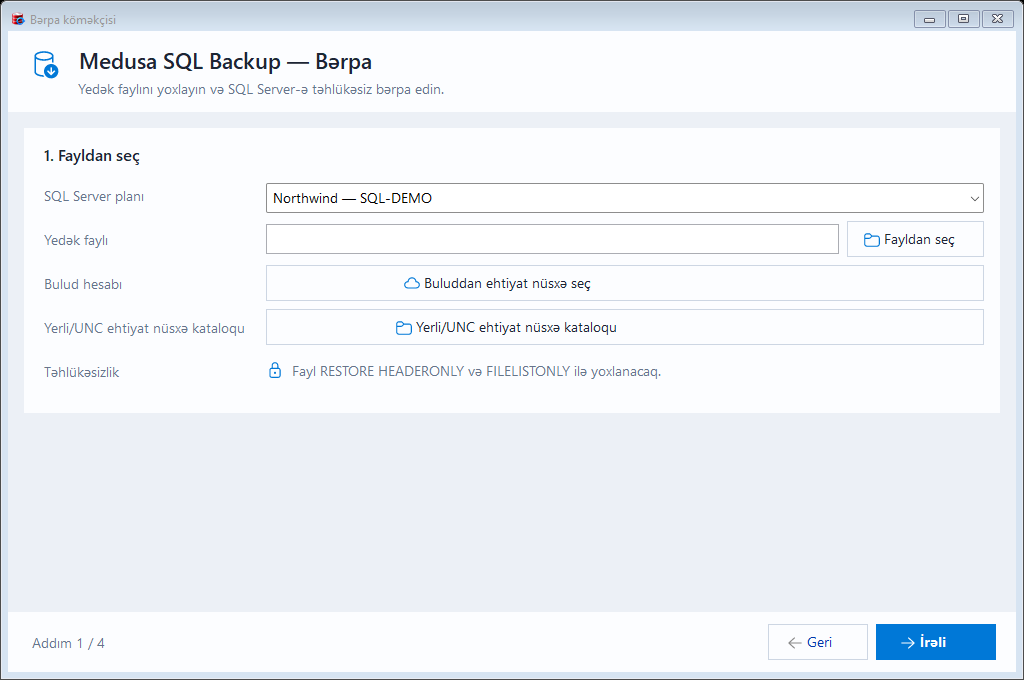The width and height of the screenshot is (1024, 680).
Task: Click the RESTORE HEADERONLY verification note text
Action: (x=477, y=372)
